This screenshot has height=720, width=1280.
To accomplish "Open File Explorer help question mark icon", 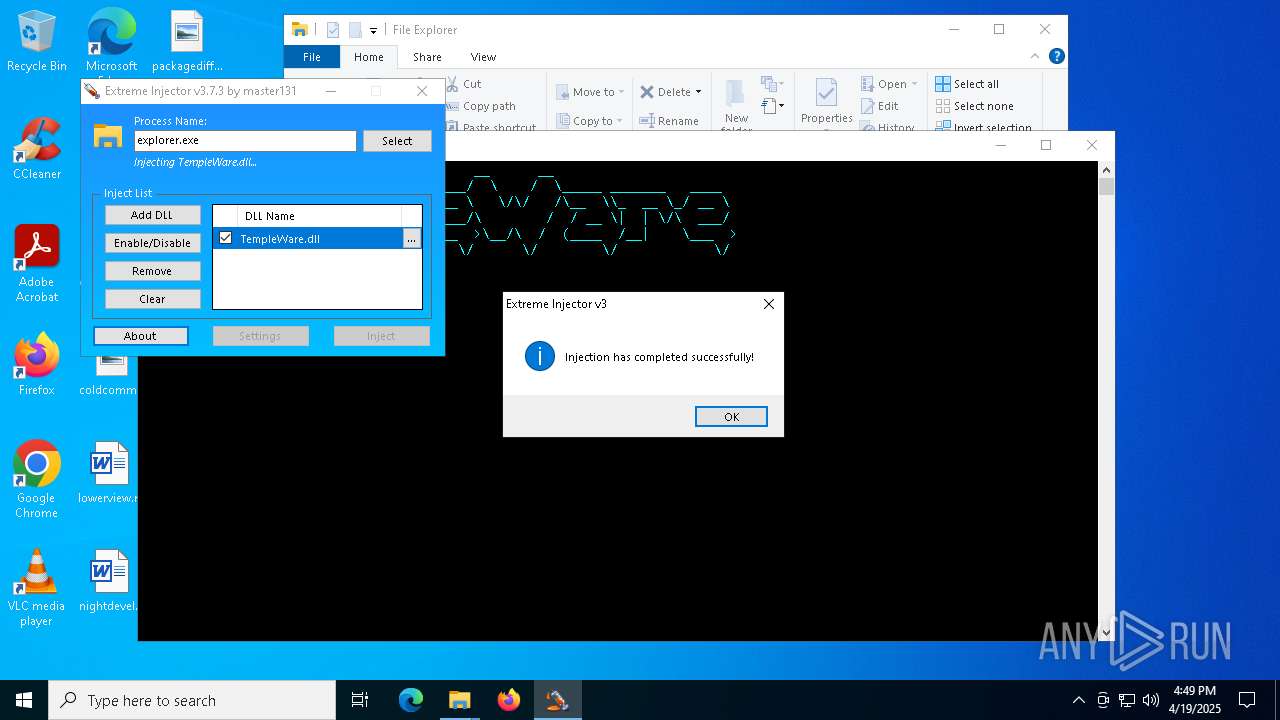I will click(1056, 57).
